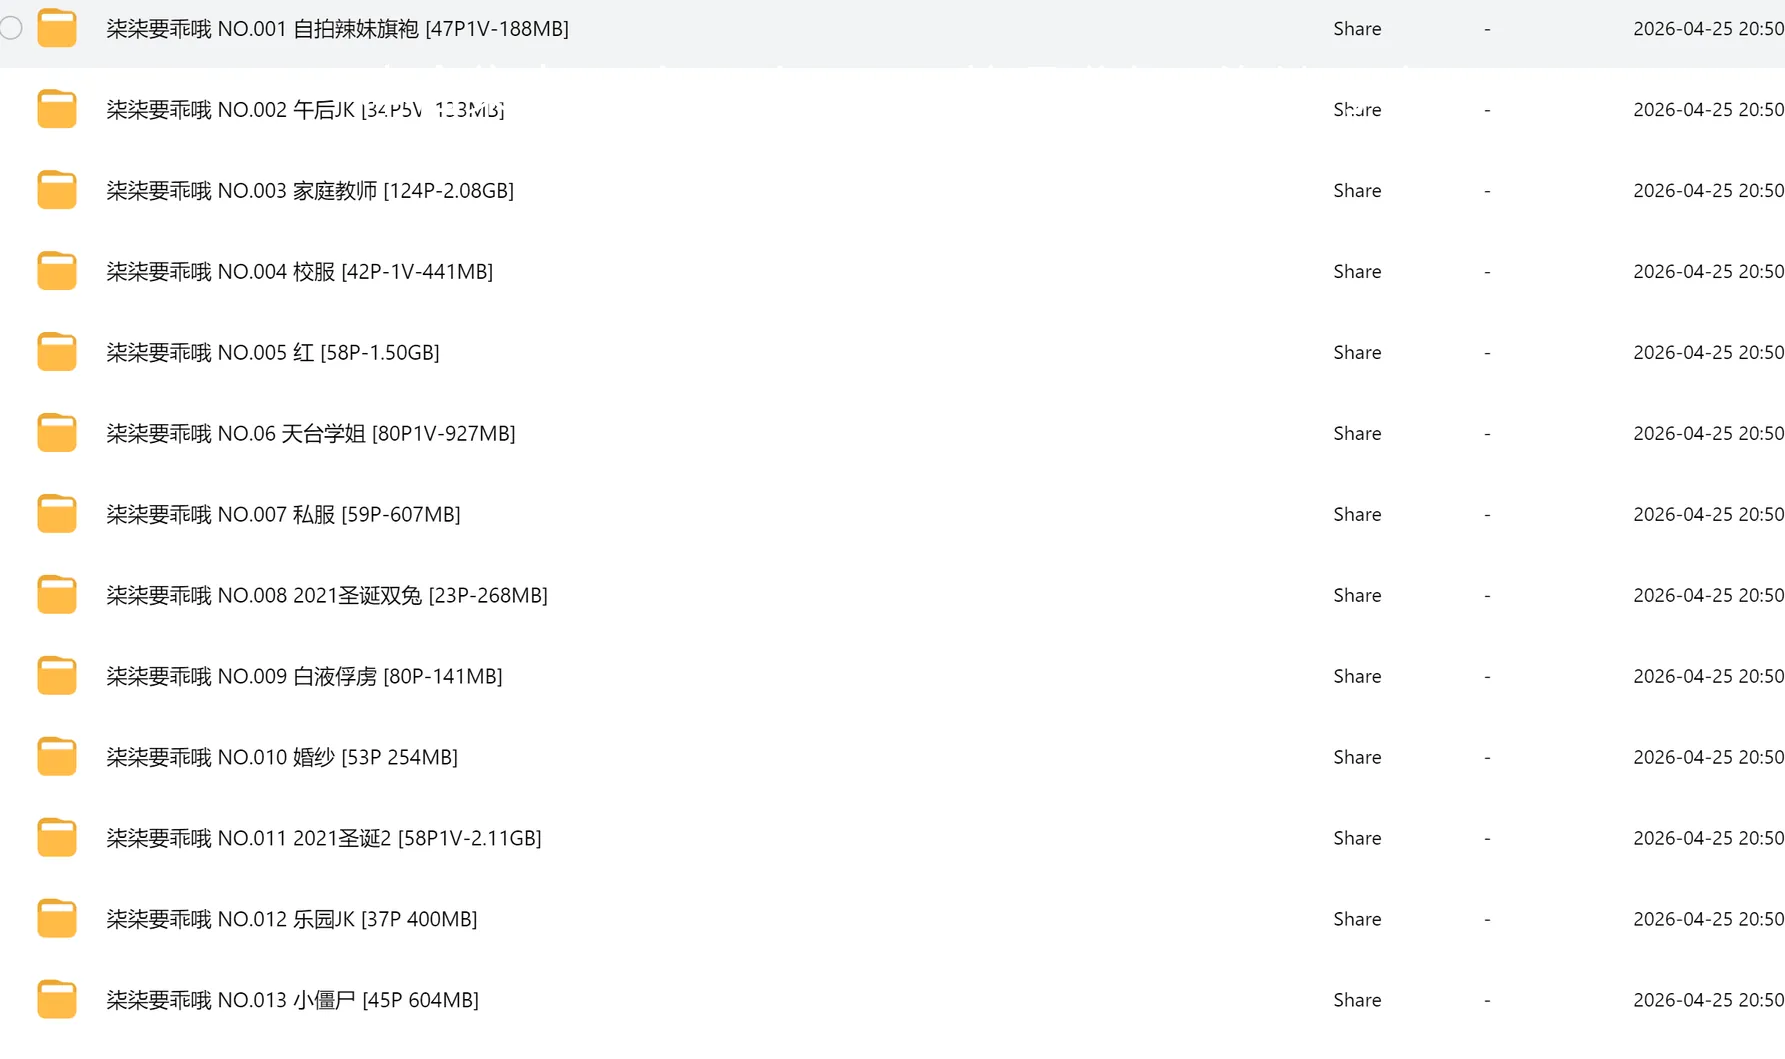Click Share in the NO.007 row
The height and width of the screenshot is (1059, 1785).
(1357, 514)
